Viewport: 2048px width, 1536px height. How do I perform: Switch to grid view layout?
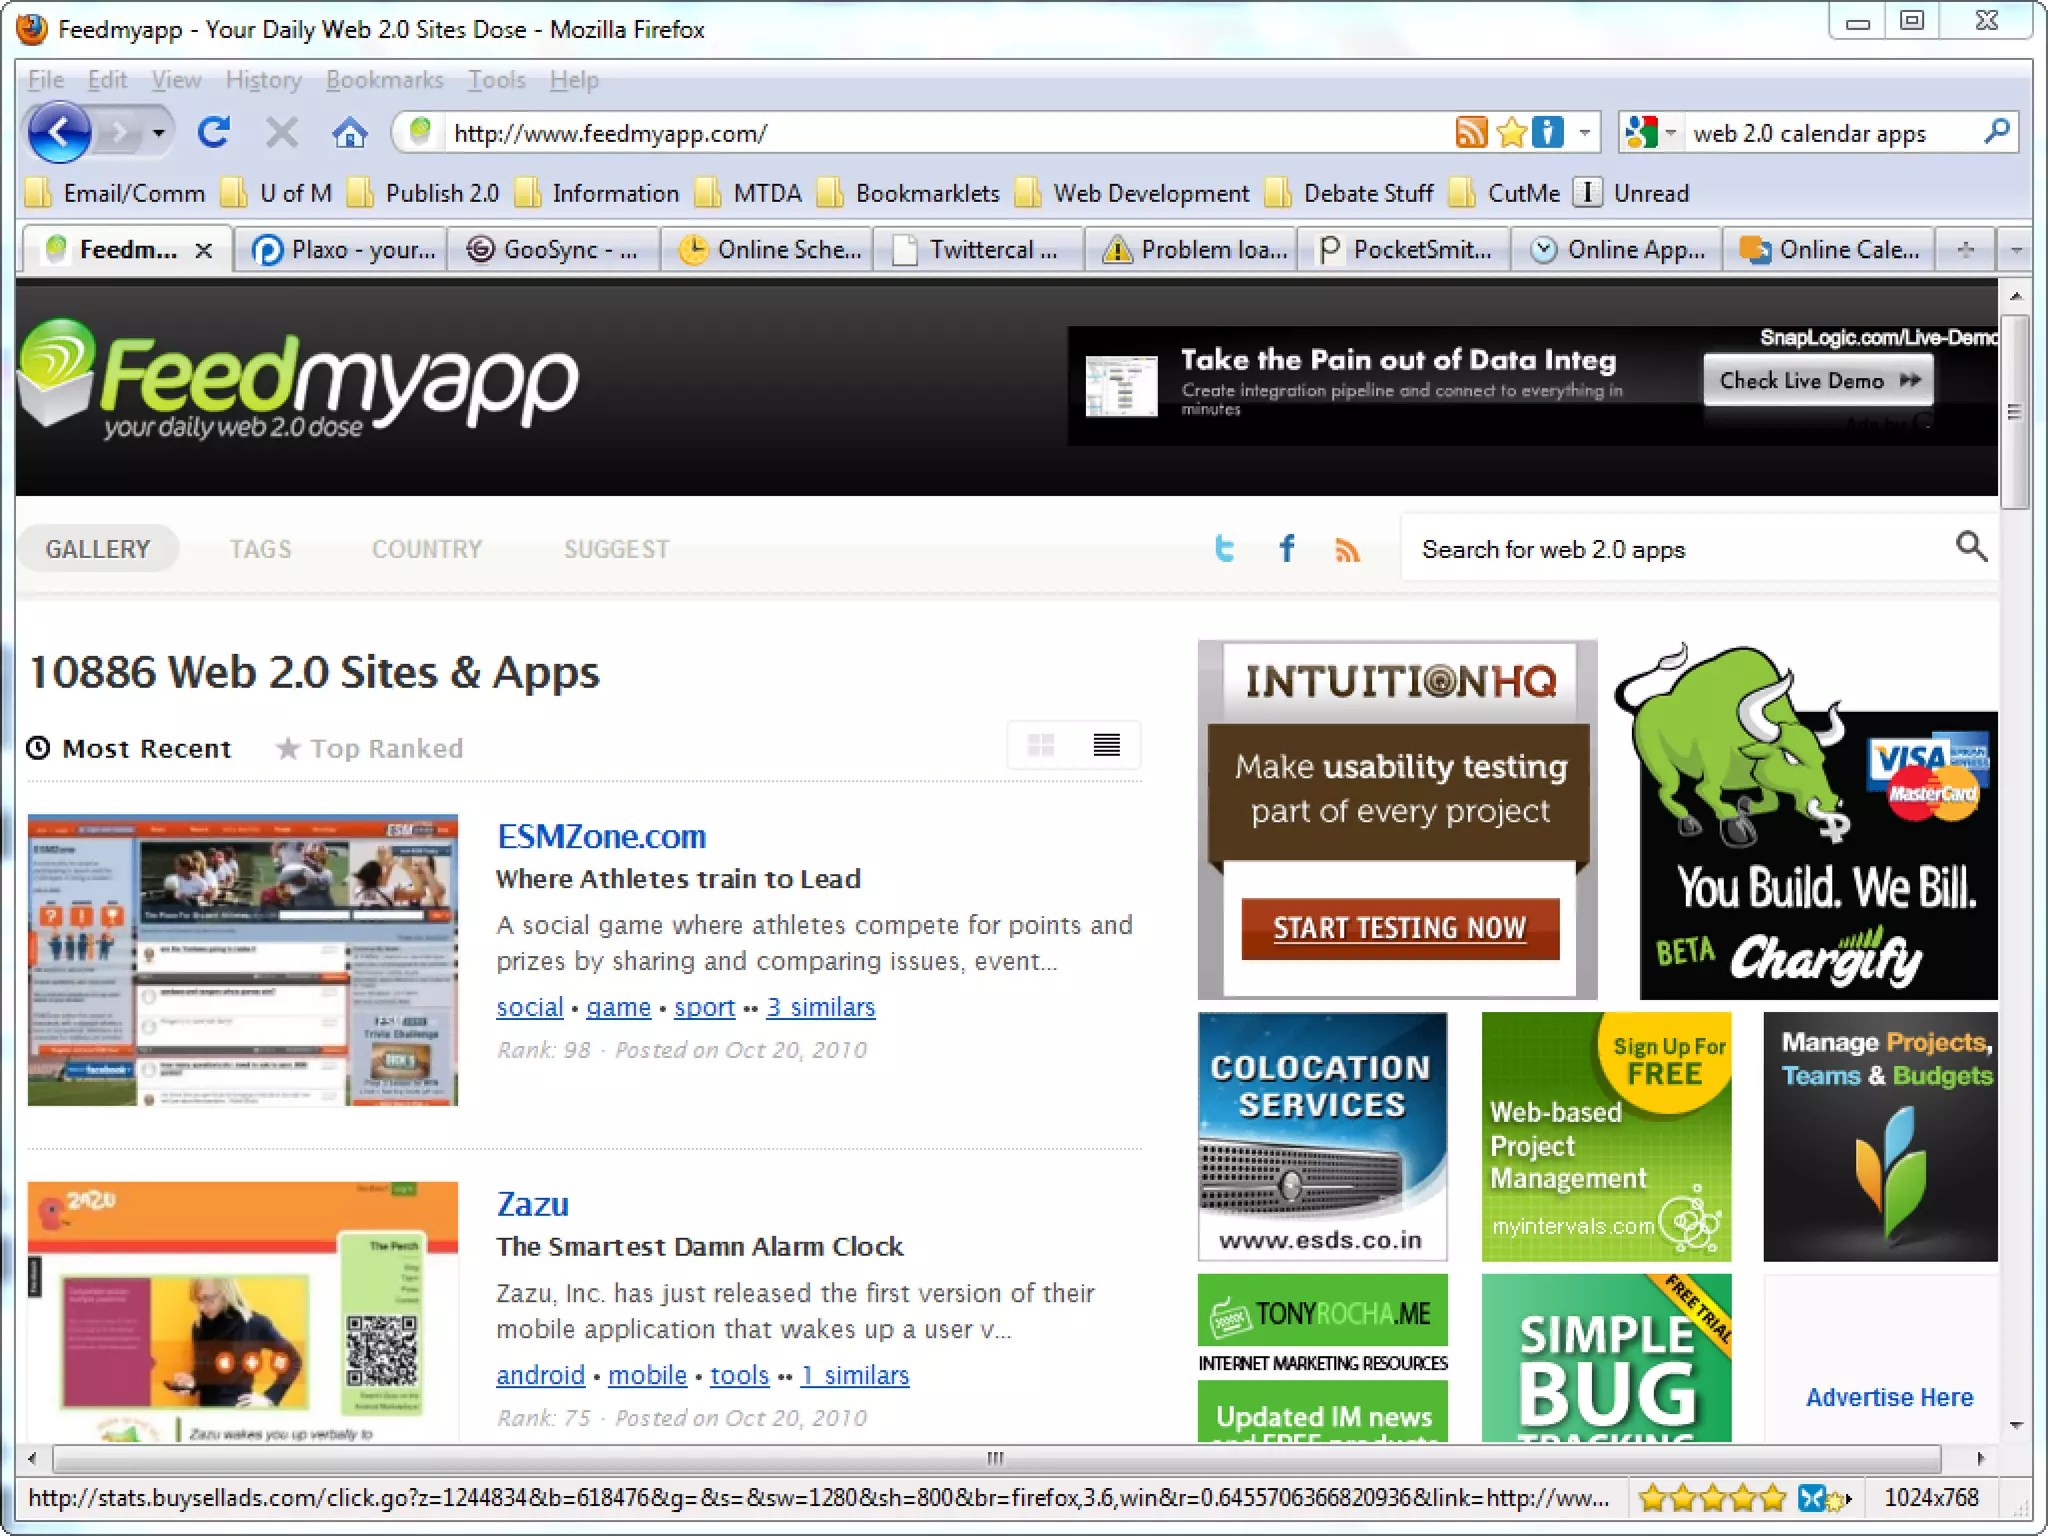click(x=1040, y=745)
